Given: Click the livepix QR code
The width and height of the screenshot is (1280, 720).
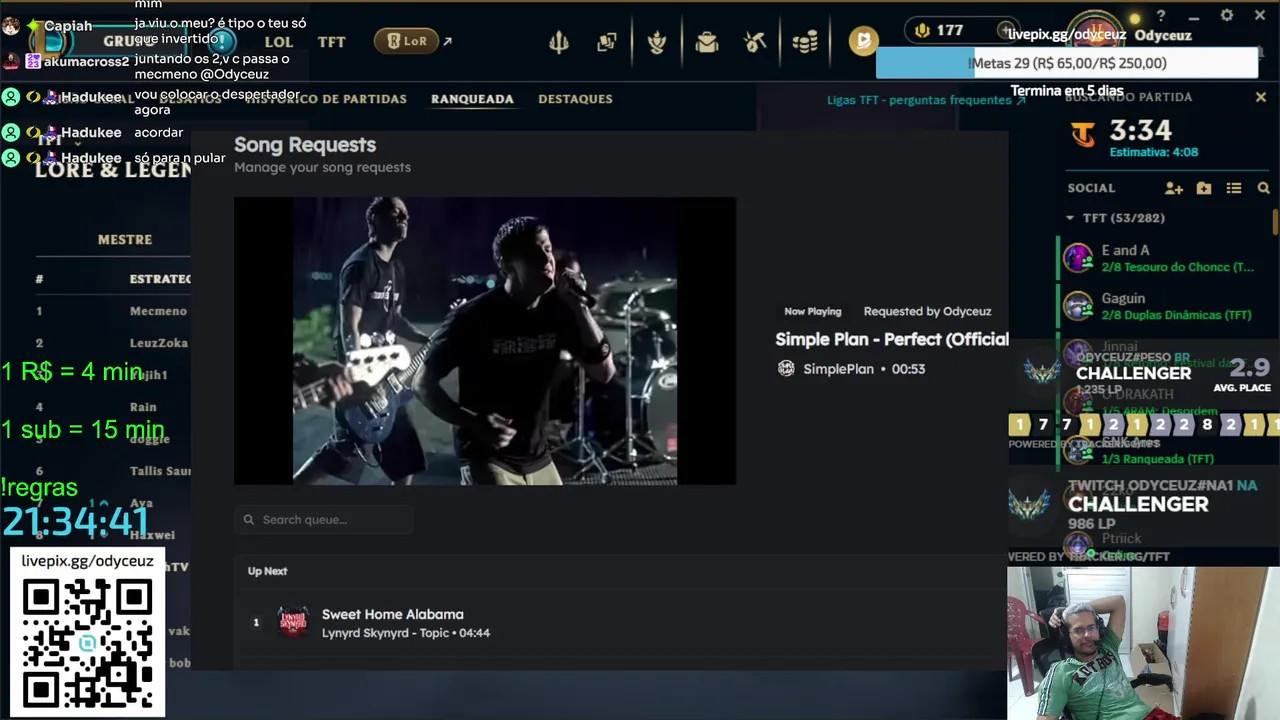Looking at the screenshot, I should pyautogui.click(x=88, y=645).
